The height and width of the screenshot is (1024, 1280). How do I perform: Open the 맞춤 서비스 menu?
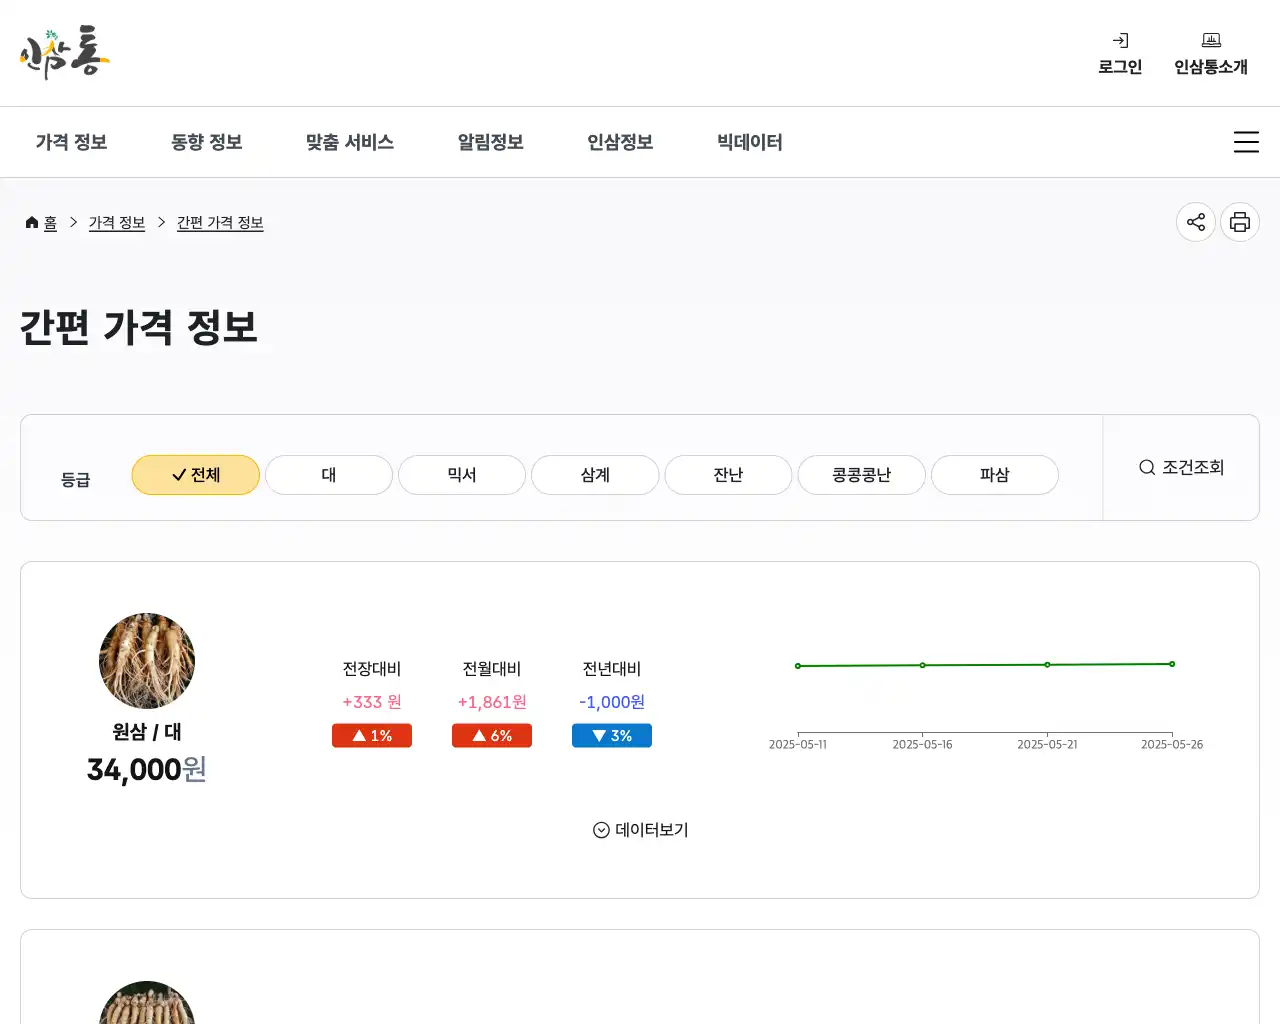click(x=350, y=142)
